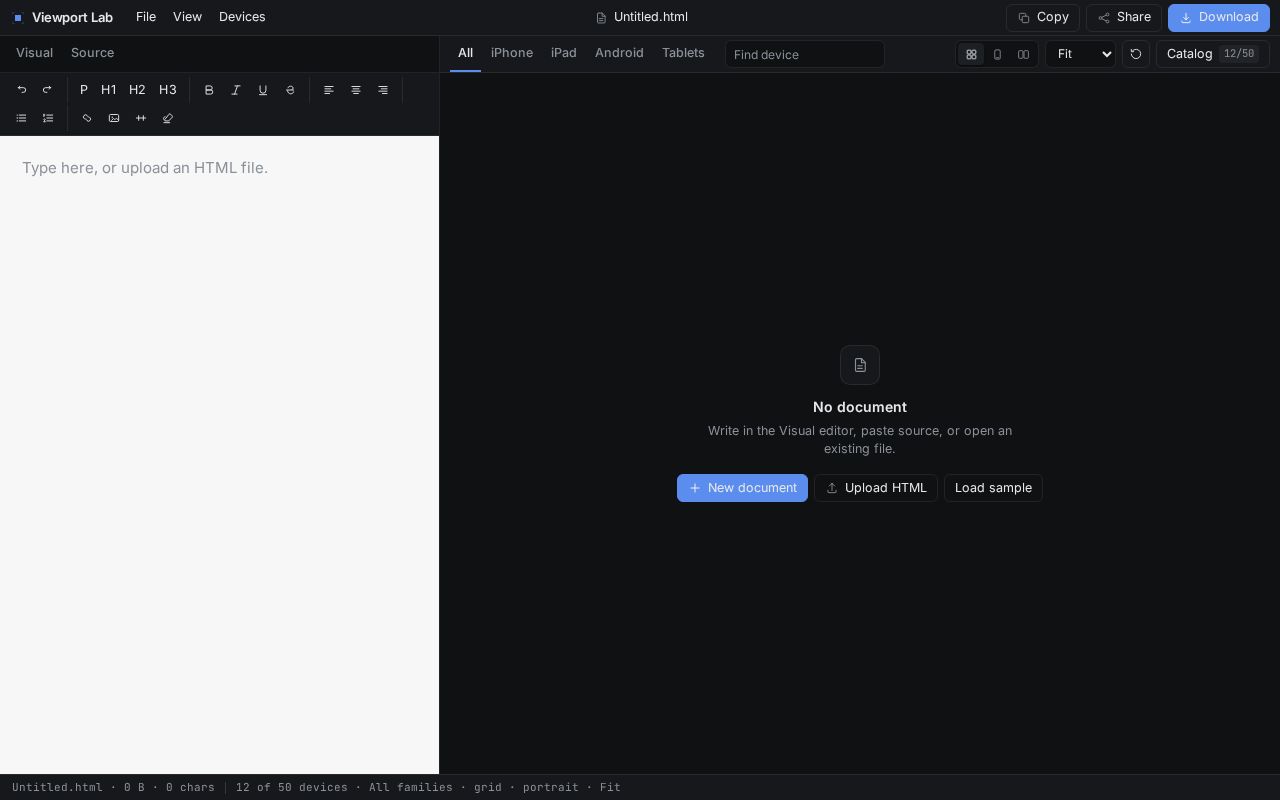Switch preview to single device layout
This screenshot has height=800, width=1280.
pyautogui.click(x=997, y=54)
